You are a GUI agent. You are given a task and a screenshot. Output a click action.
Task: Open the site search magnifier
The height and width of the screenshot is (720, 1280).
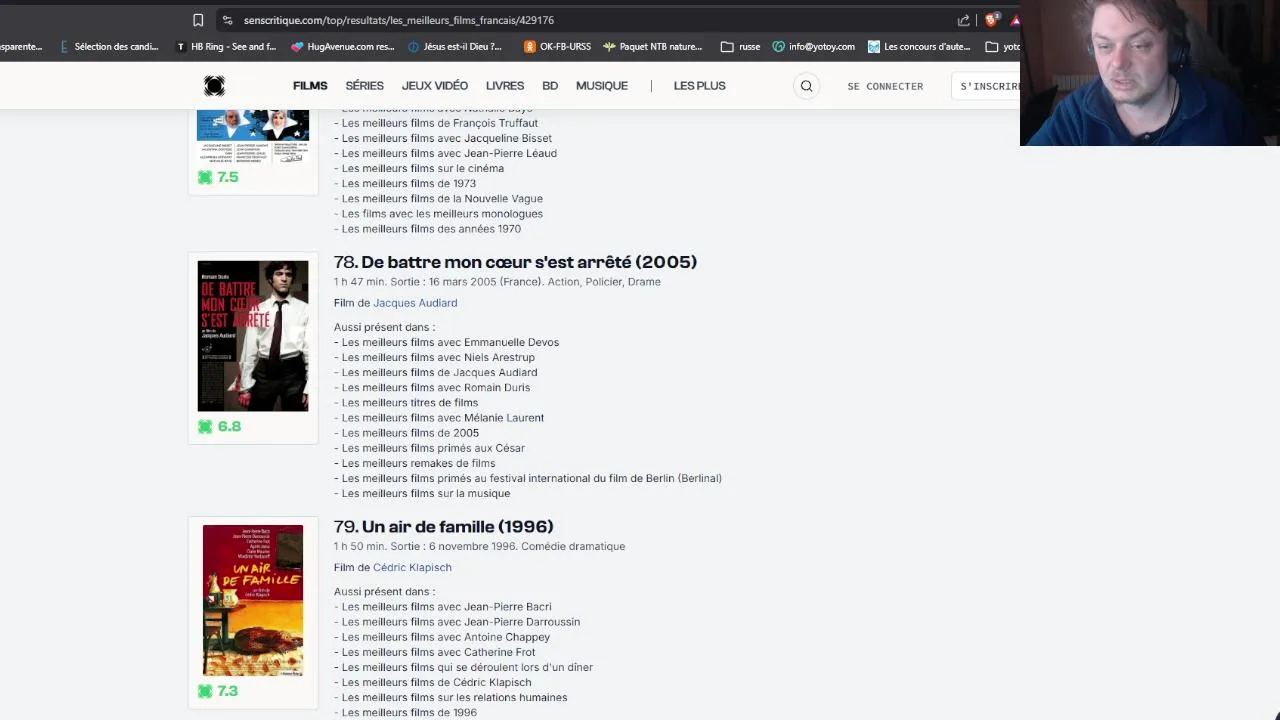(x=806, y=86)
